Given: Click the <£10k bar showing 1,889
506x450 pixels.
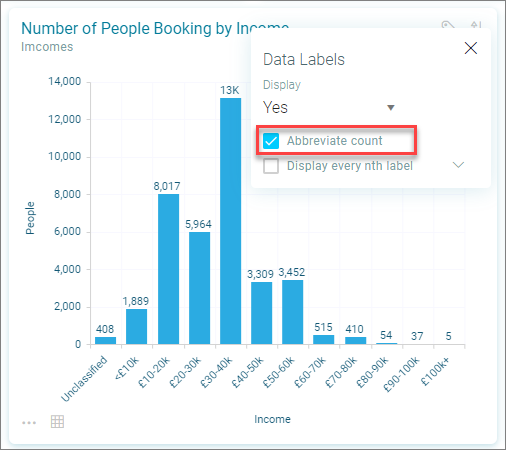Looking at the screenshot, I should pyautogui.click(x=136, y=327).
